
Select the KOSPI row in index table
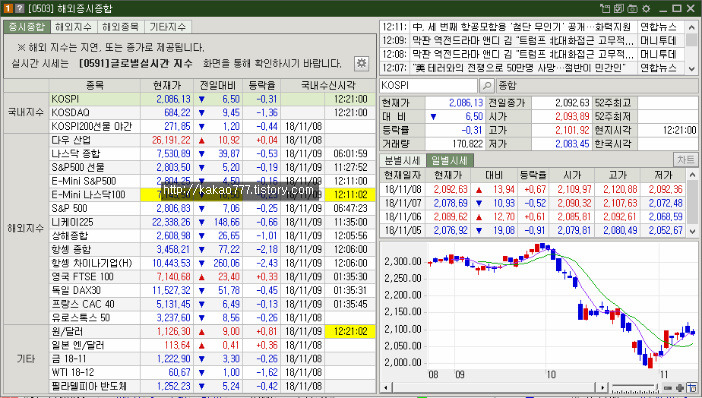coord(212,99)
